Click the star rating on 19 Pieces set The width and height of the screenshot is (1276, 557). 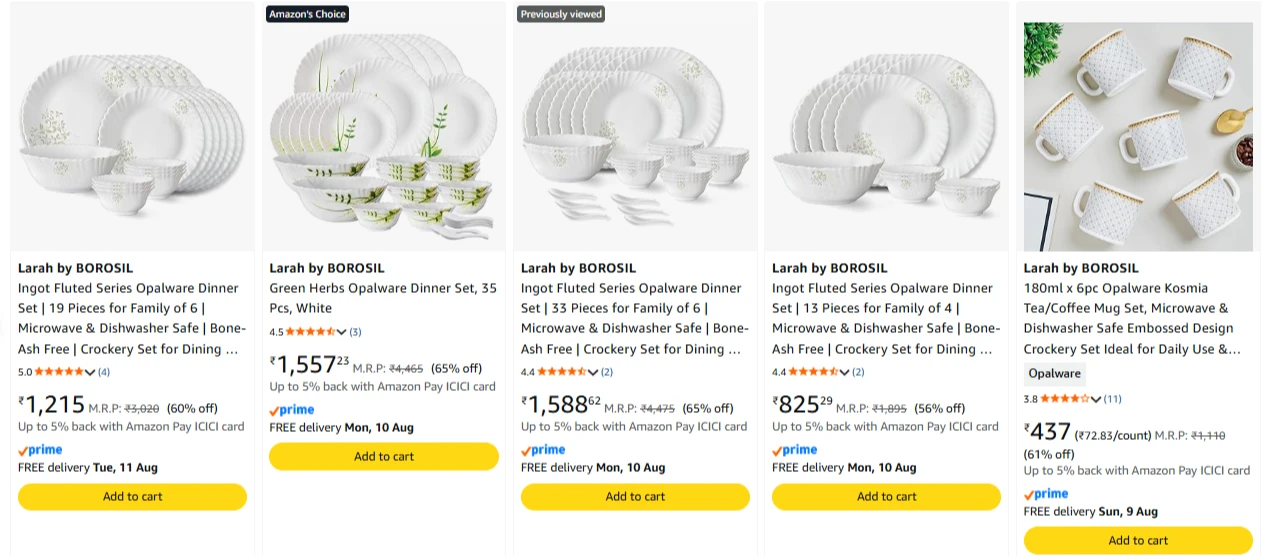[60, 372]
